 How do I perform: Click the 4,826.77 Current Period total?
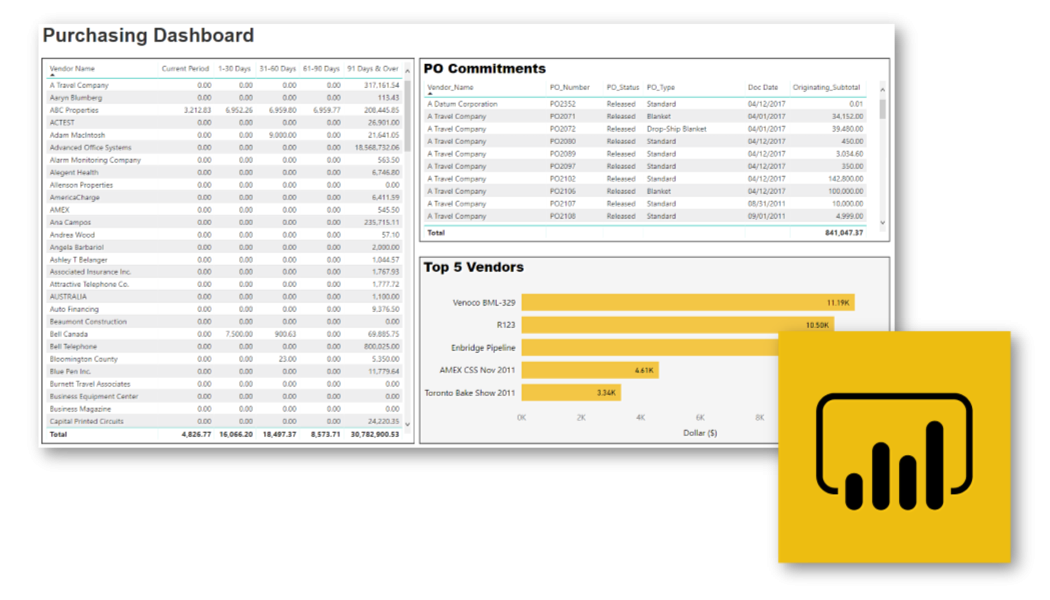pos(196,435)
